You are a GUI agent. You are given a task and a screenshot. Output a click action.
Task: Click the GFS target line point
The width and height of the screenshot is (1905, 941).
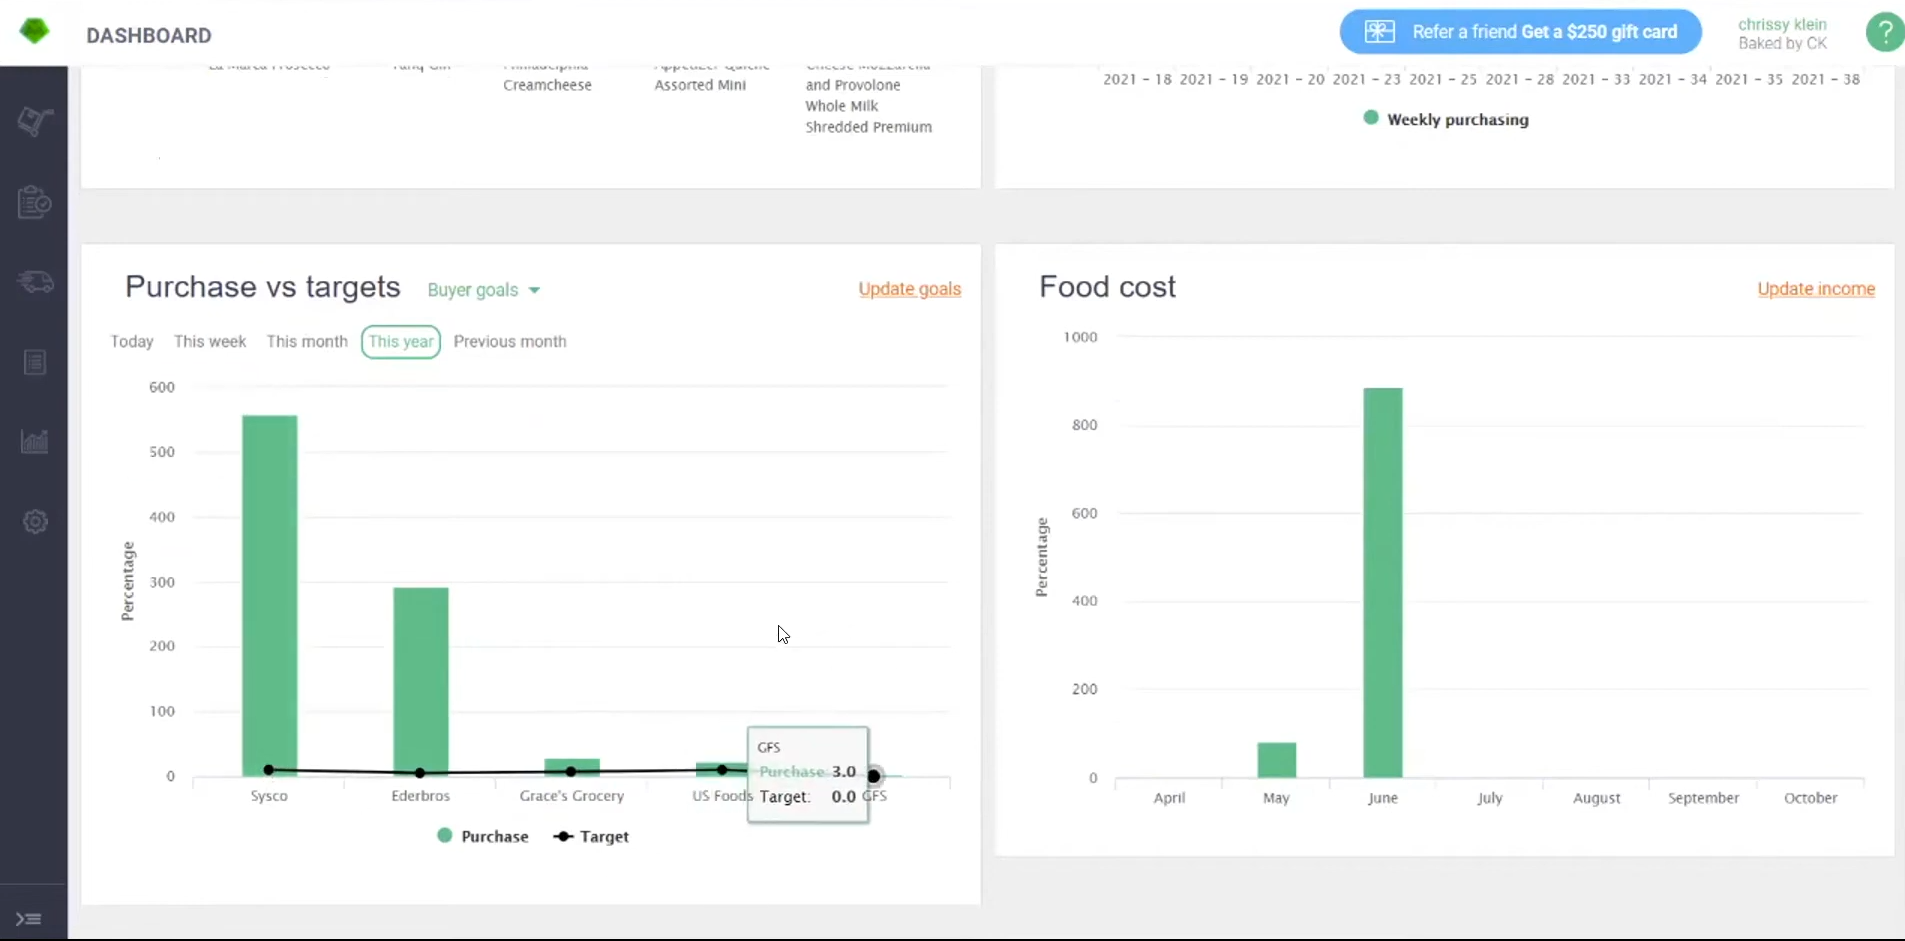[874, 776]
